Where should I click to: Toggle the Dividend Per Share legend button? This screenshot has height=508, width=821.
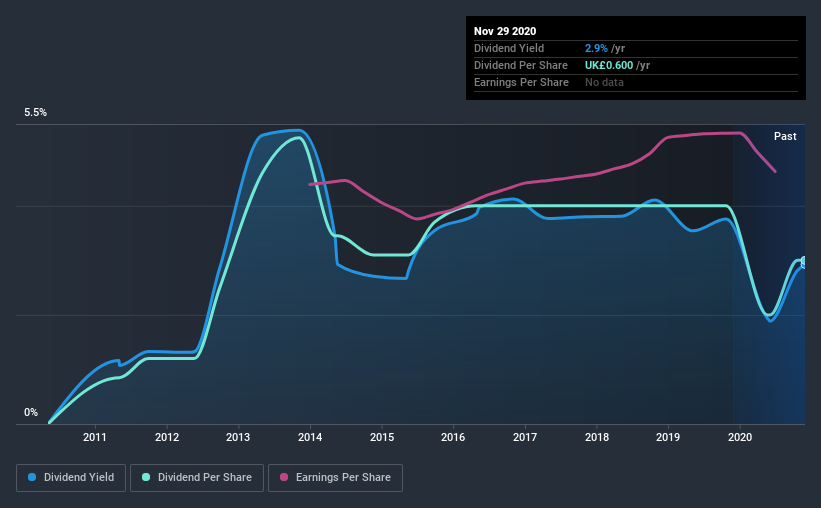tap(197, 478)
